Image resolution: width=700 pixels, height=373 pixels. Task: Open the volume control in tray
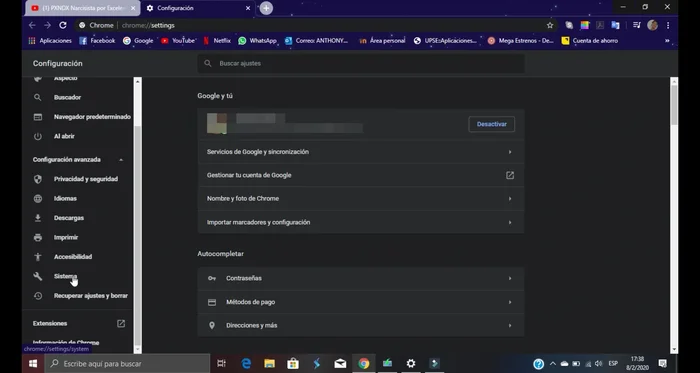599,364
